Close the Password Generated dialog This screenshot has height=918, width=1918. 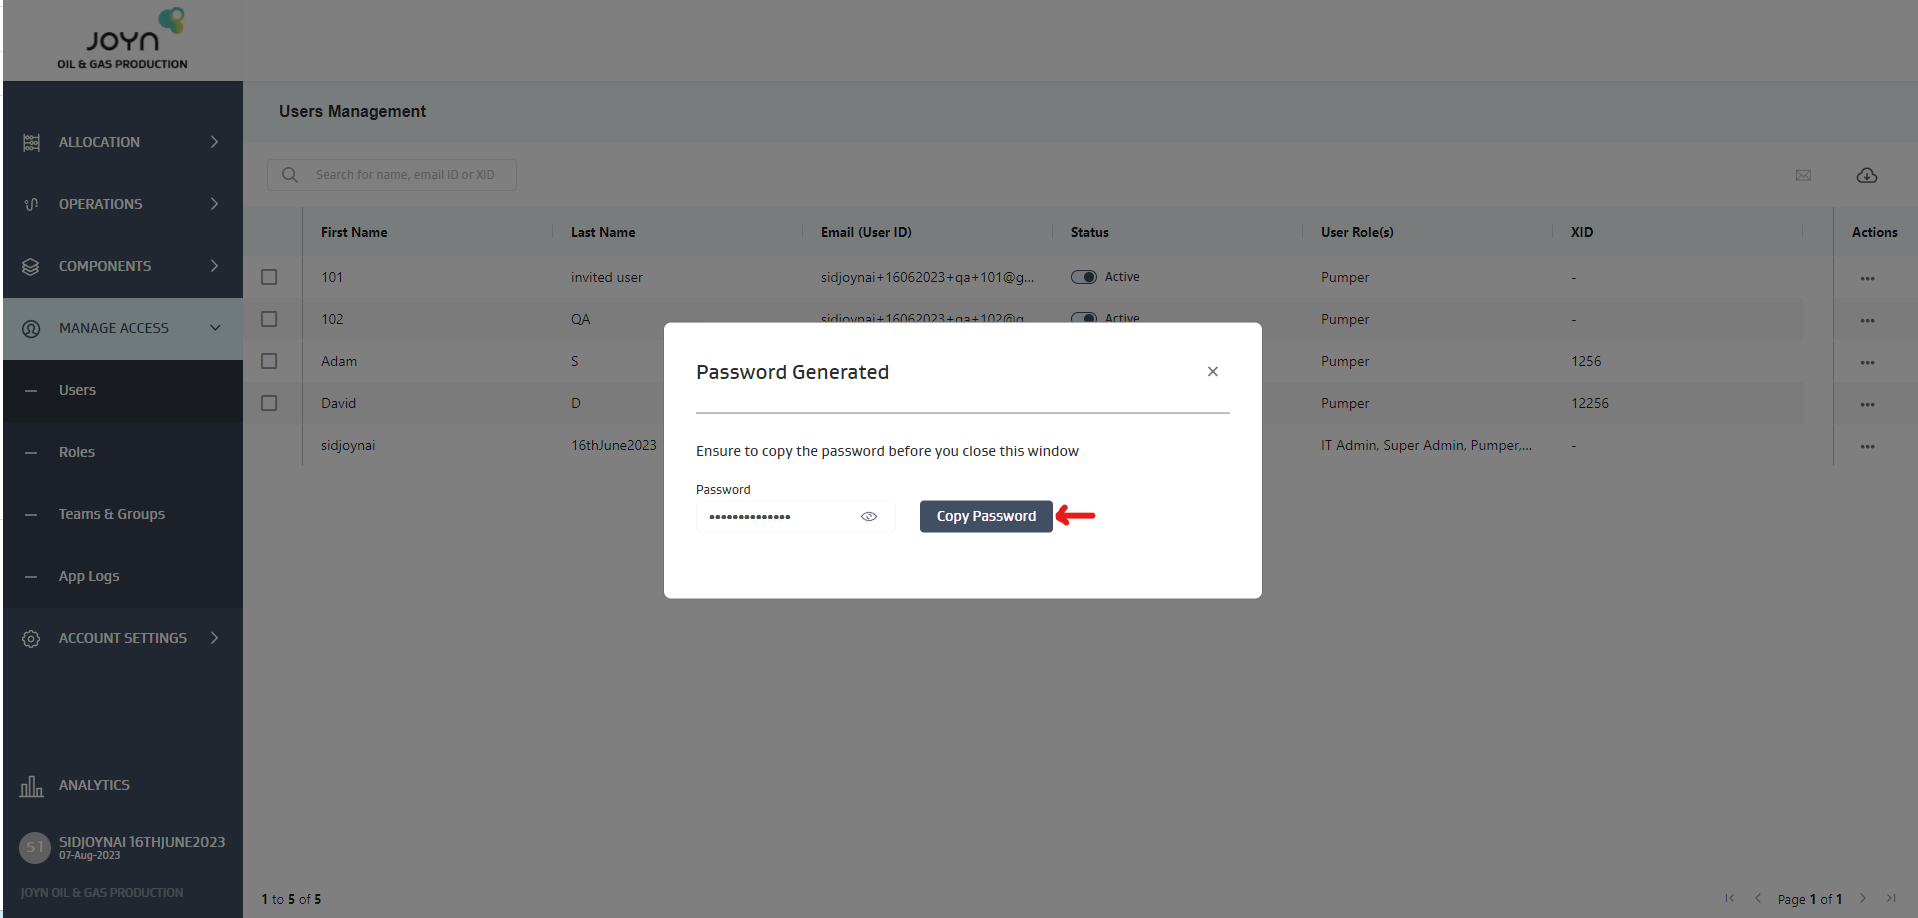[1212, 372]
